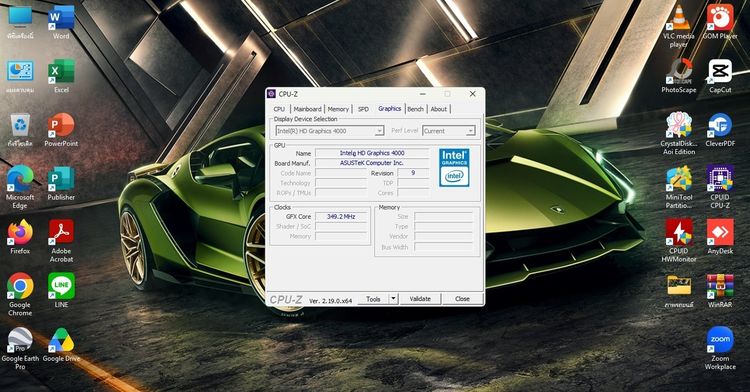
Task: Launch CrystalDisk Aoi Edition icon
Action: [679, 133]
